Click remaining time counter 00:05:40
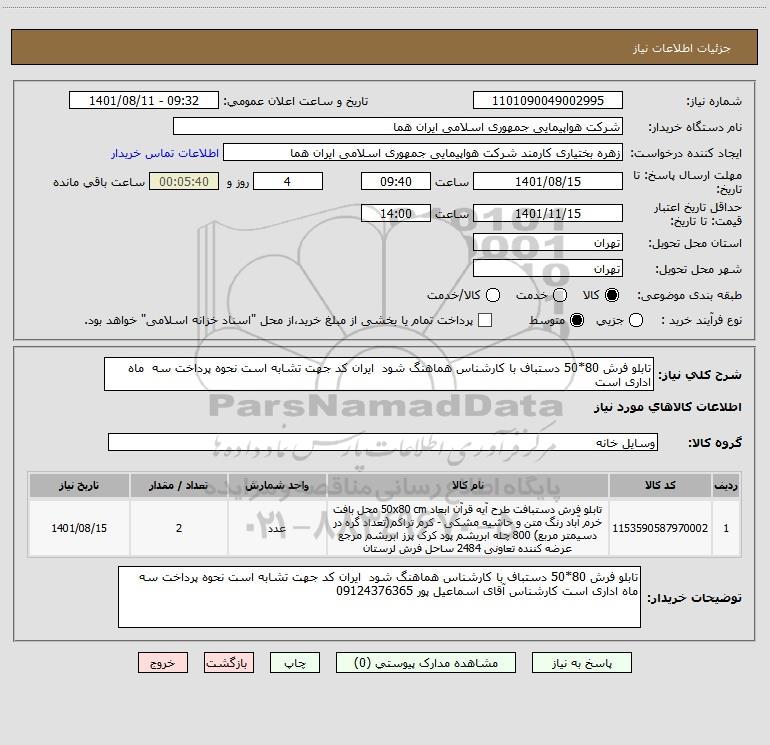Screen dimensions: 770x745 coord(184,181)
